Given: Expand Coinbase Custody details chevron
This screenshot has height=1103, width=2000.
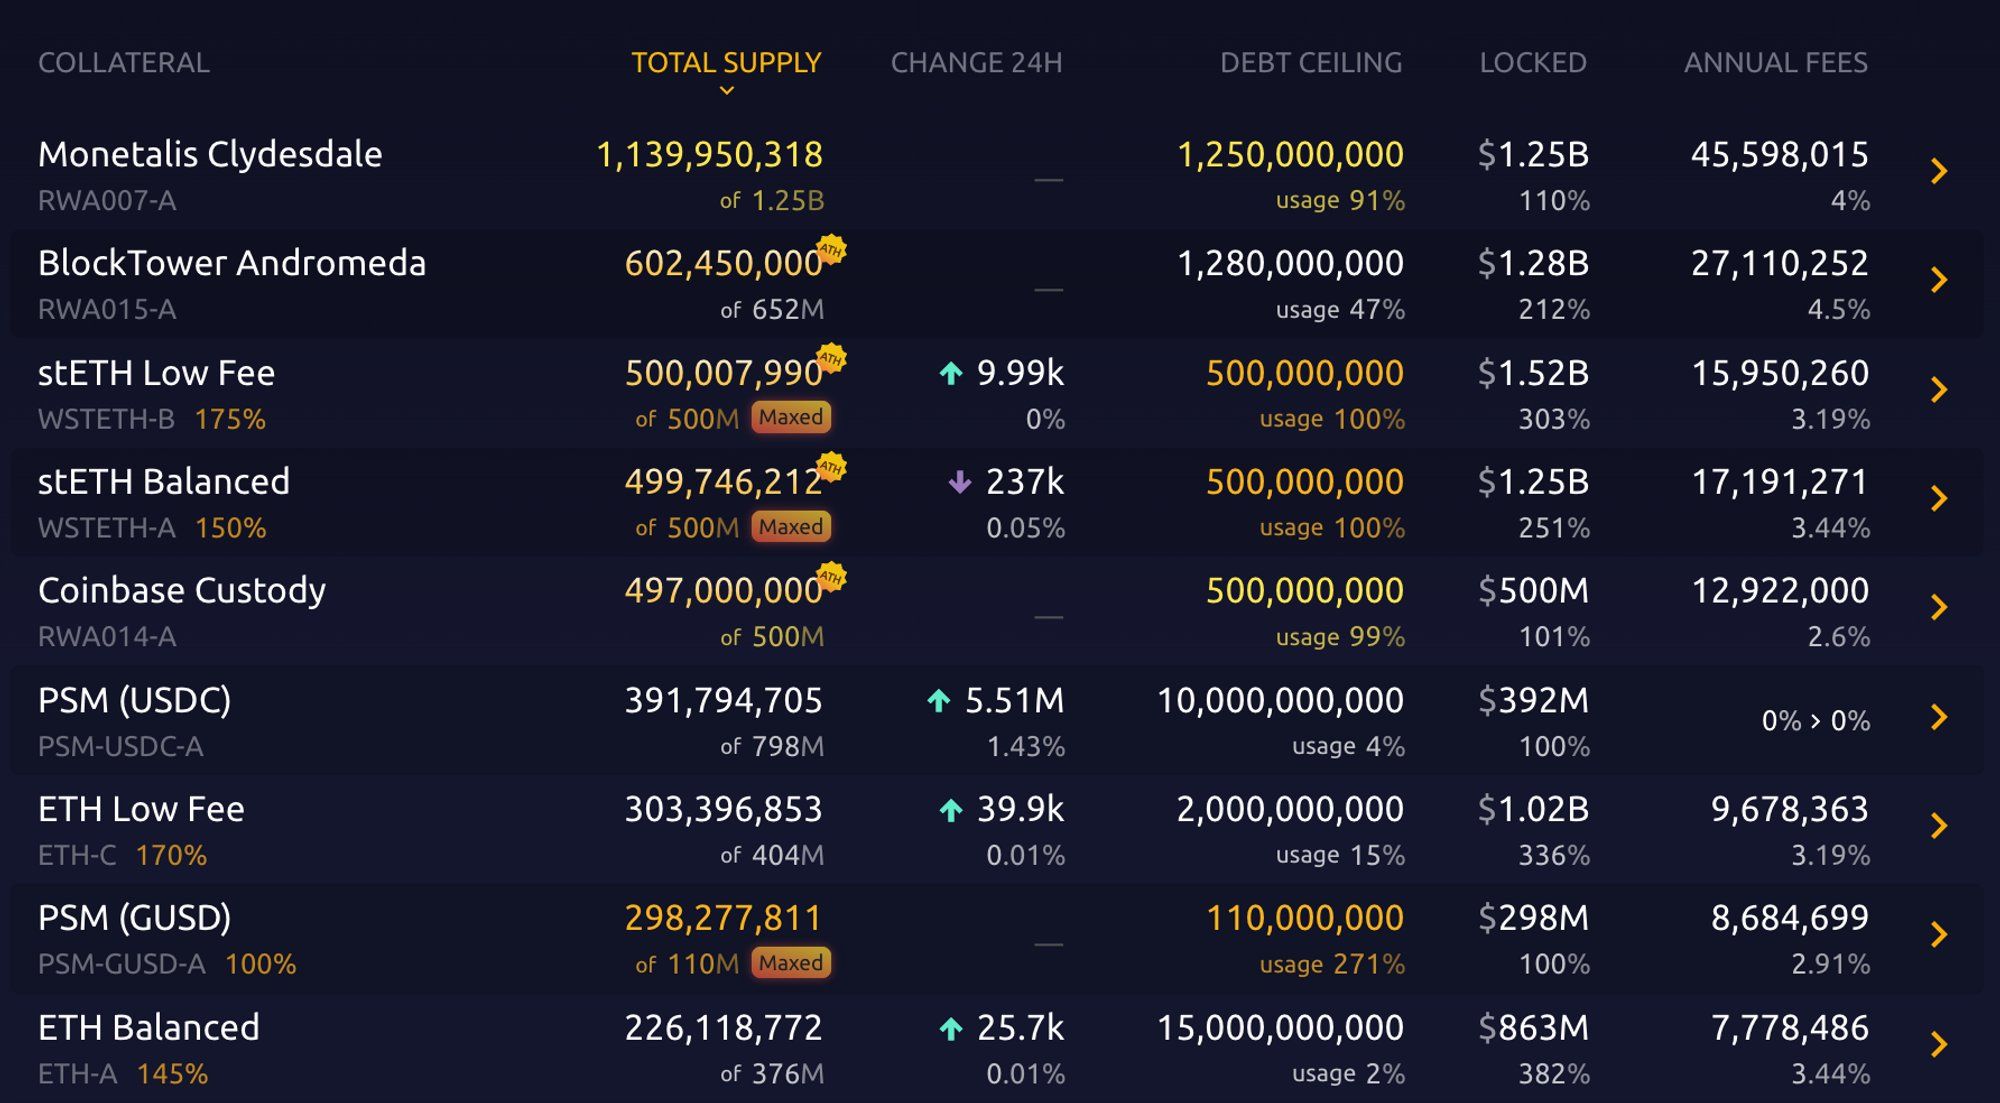Looking at the screenshot, I should (x=1939, y=608).
